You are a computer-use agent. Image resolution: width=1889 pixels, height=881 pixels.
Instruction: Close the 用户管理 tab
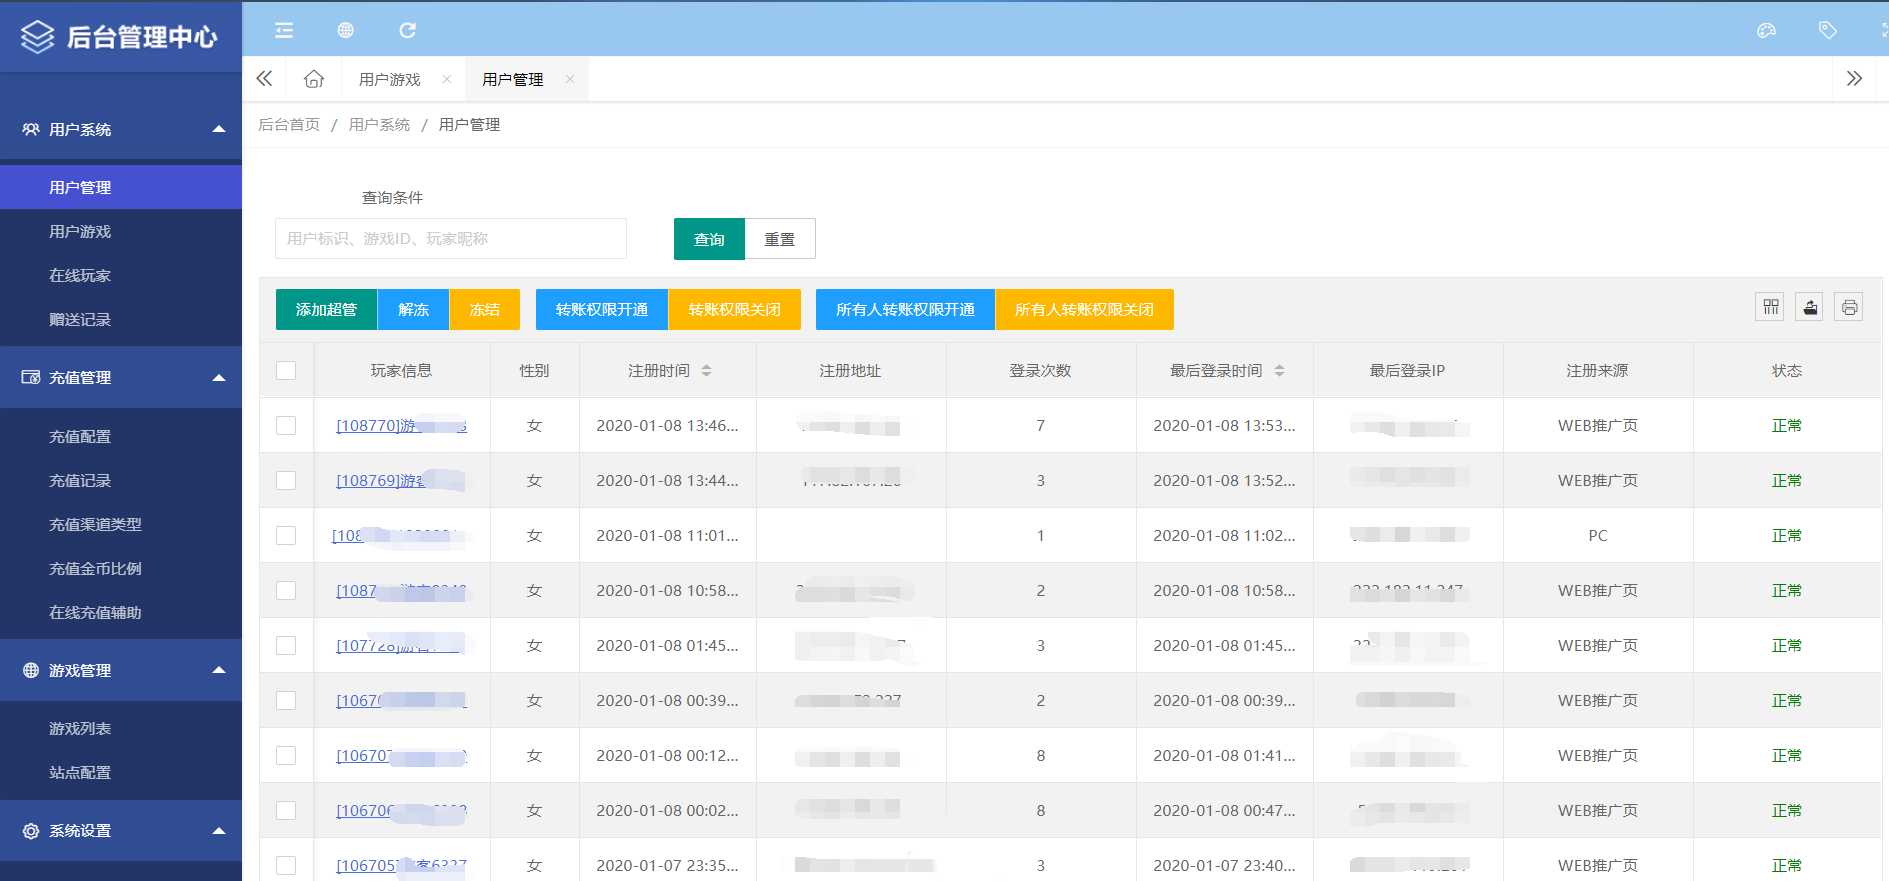pos(570,79)
